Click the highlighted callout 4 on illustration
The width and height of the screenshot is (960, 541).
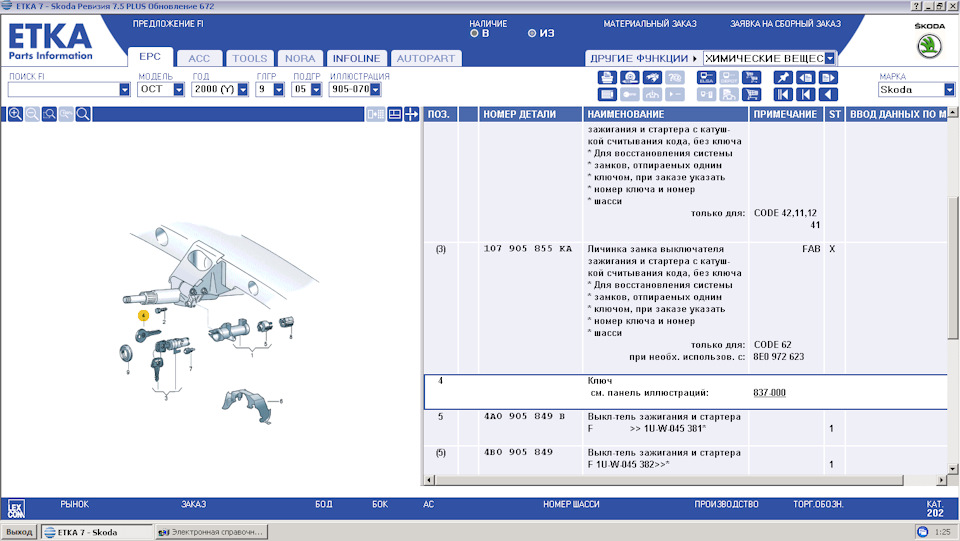pyautogui.click(x=143, y=316)
